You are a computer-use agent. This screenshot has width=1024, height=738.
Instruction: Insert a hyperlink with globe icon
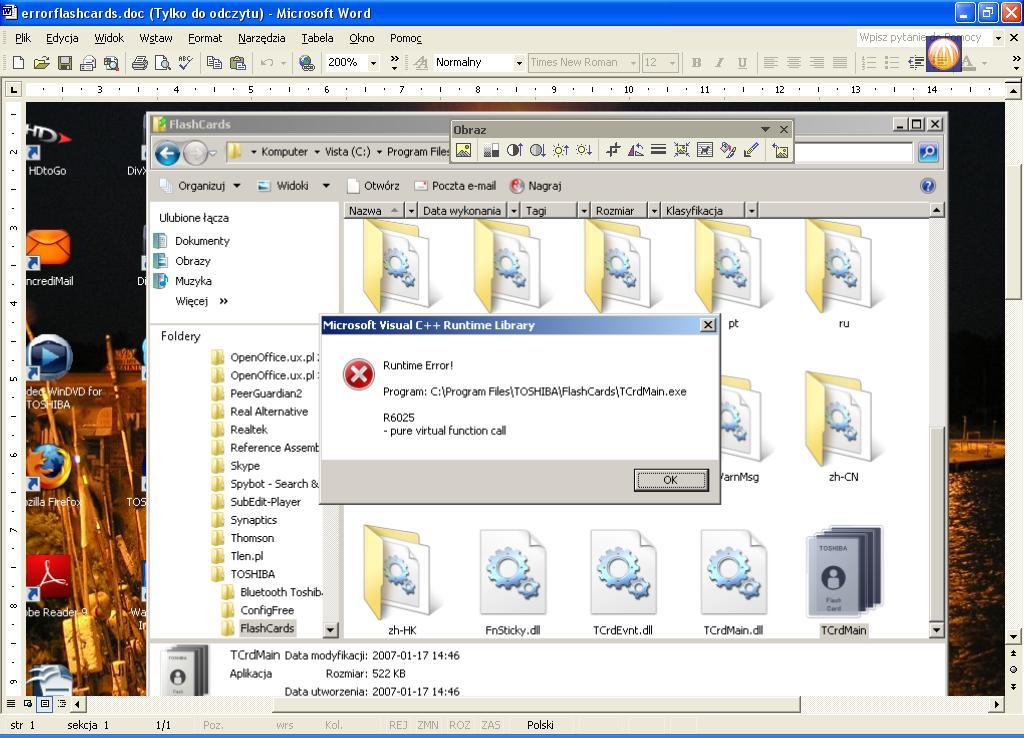306,63
